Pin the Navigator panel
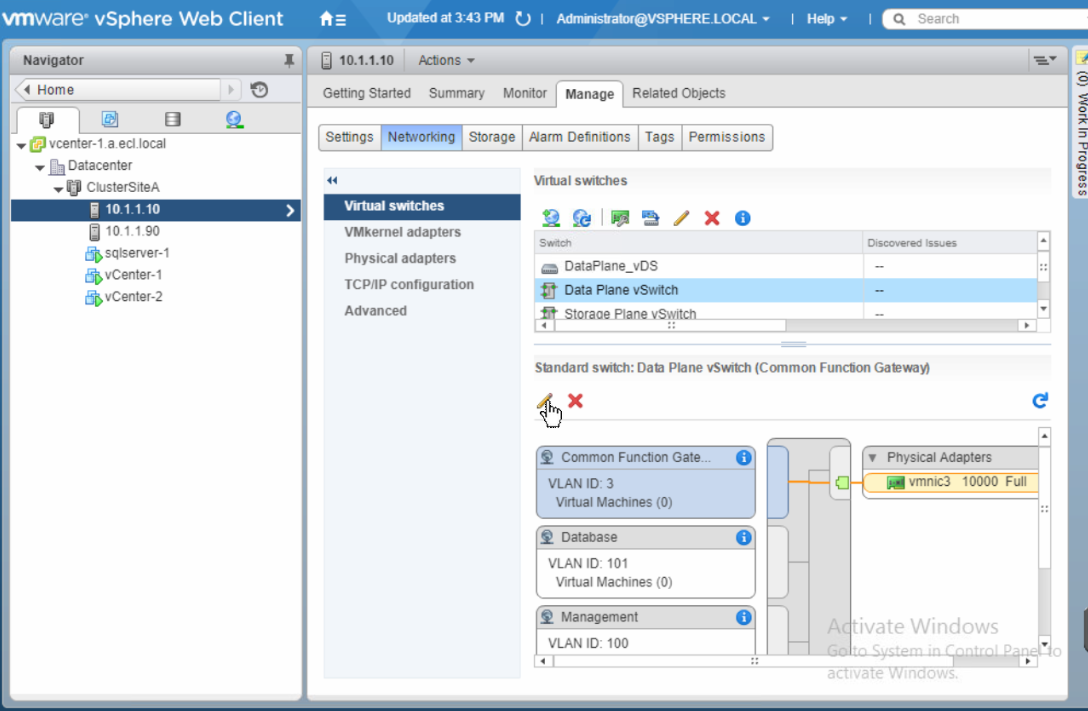 click(289, 61)
